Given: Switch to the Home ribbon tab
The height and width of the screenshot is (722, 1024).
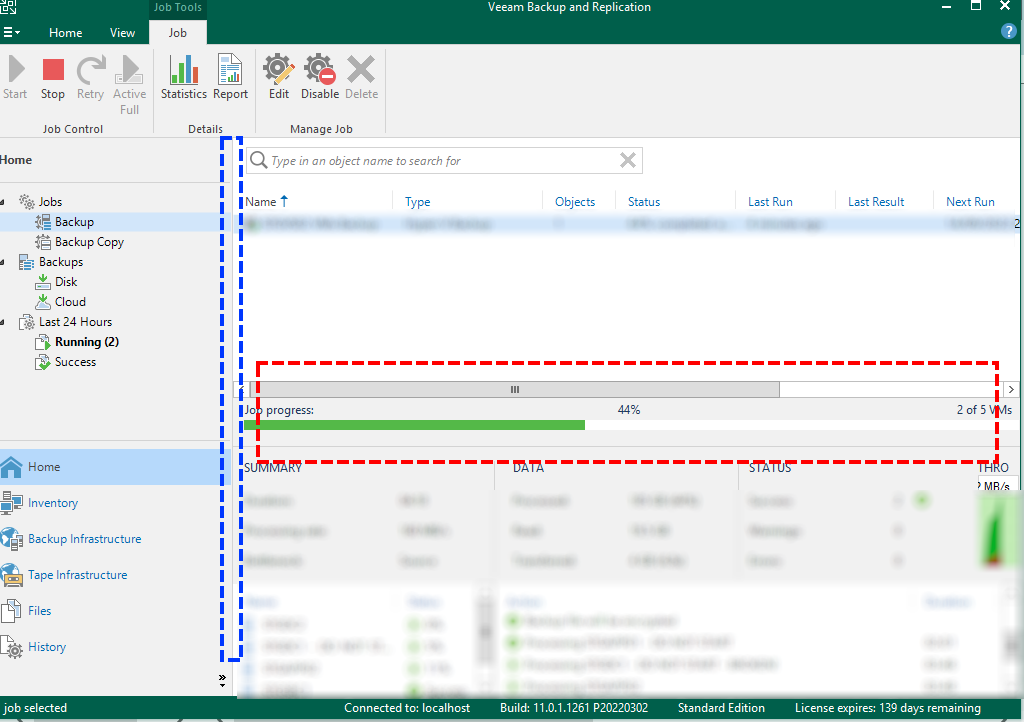Looking at the screenshot, I should tap(65, 33).
